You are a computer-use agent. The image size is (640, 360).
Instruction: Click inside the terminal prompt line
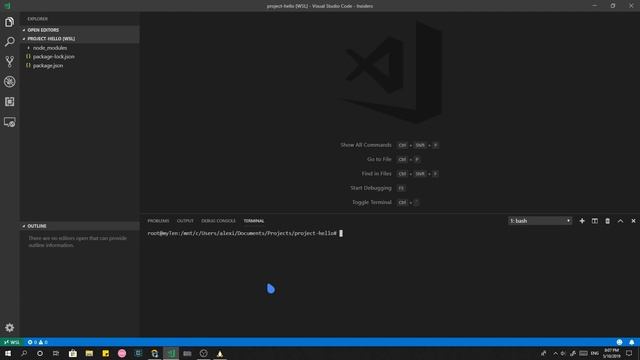click(245, 233)
